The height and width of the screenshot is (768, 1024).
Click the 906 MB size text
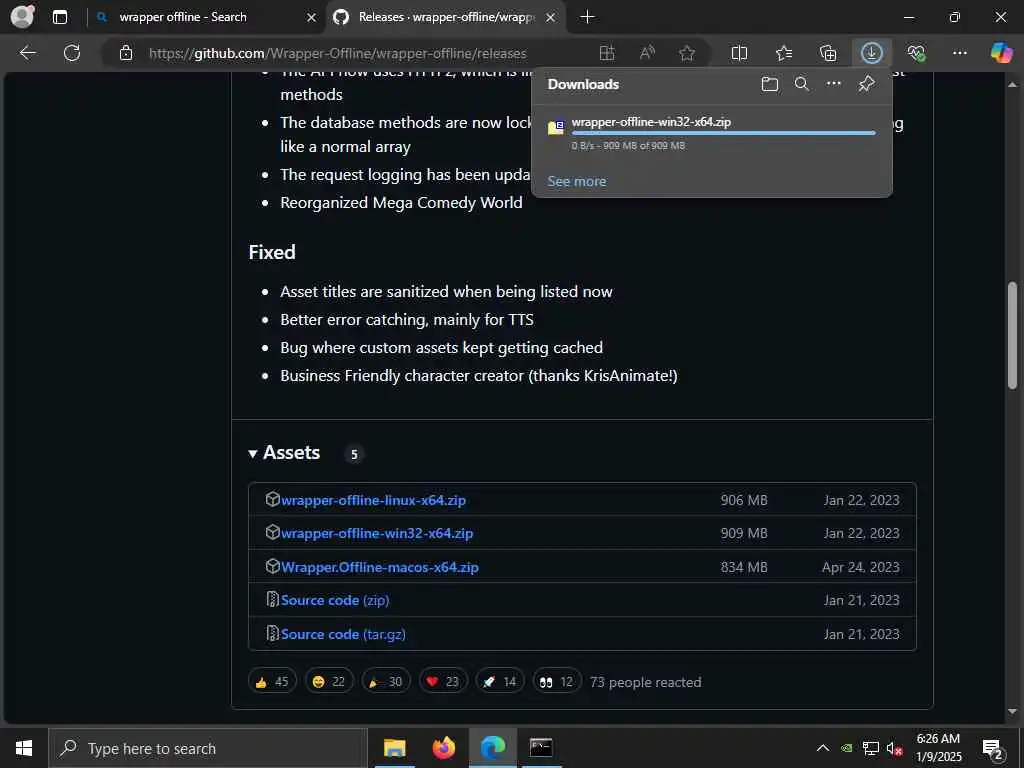pyautogui.click(x=744, y=500)
